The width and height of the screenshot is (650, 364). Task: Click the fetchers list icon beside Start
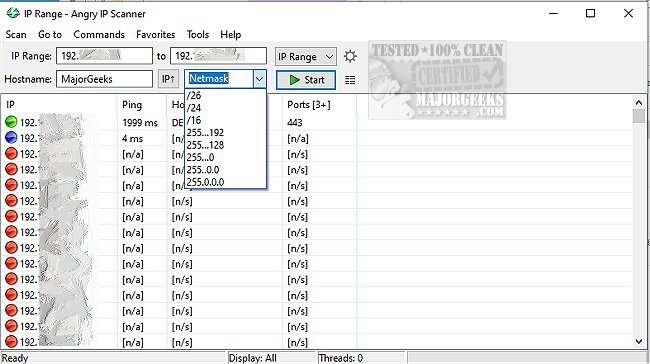click(350, 80)
